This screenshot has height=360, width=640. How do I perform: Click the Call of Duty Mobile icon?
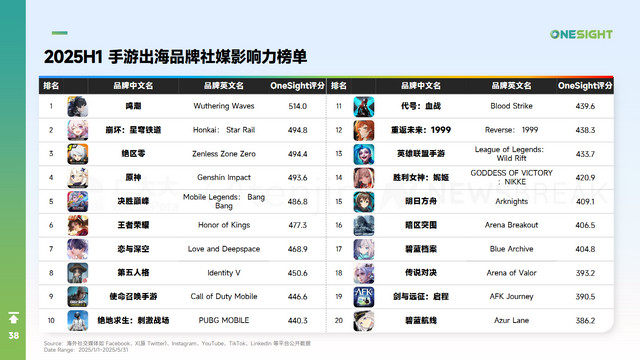(x=78, y=297)
